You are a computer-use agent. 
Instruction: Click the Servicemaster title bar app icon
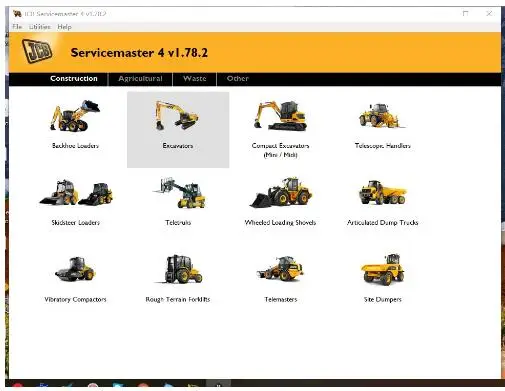17,14
